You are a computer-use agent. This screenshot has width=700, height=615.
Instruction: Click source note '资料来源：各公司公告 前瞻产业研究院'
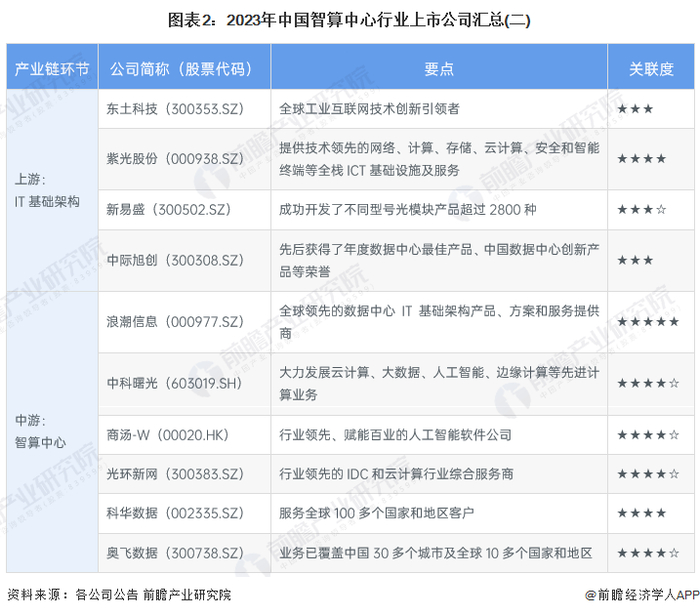pos(119,595)
